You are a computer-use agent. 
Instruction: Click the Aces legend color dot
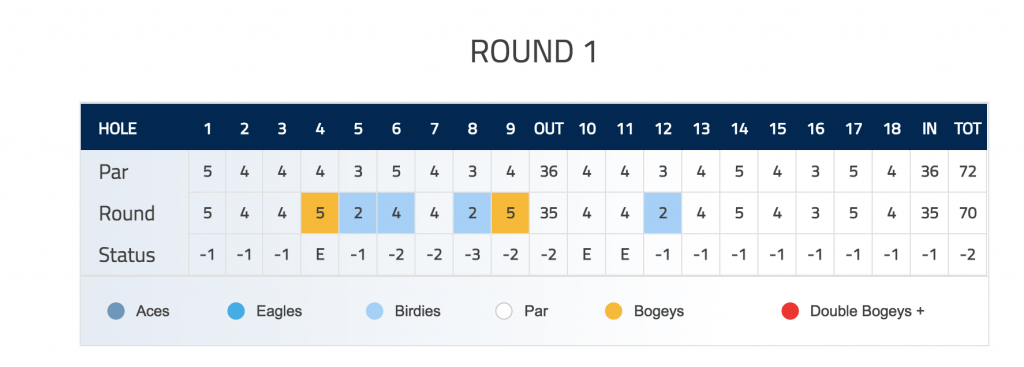[x=116, y=311]
